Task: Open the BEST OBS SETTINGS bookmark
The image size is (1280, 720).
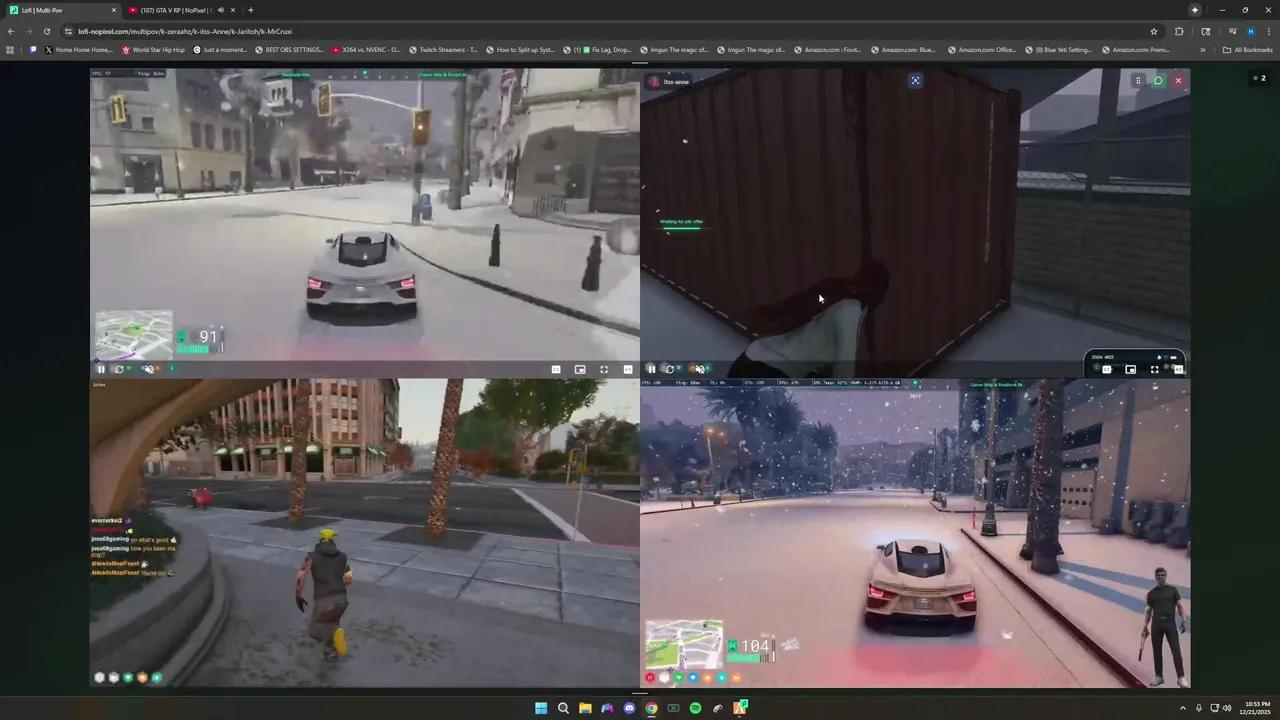Action: pos(289,49)
